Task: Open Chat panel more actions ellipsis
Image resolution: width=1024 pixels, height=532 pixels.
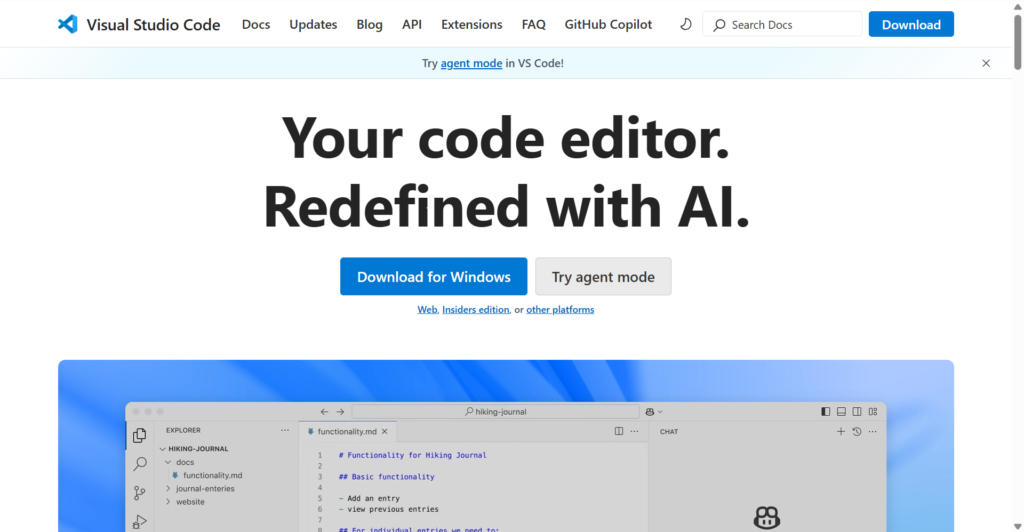Action: tap(872, 431)
